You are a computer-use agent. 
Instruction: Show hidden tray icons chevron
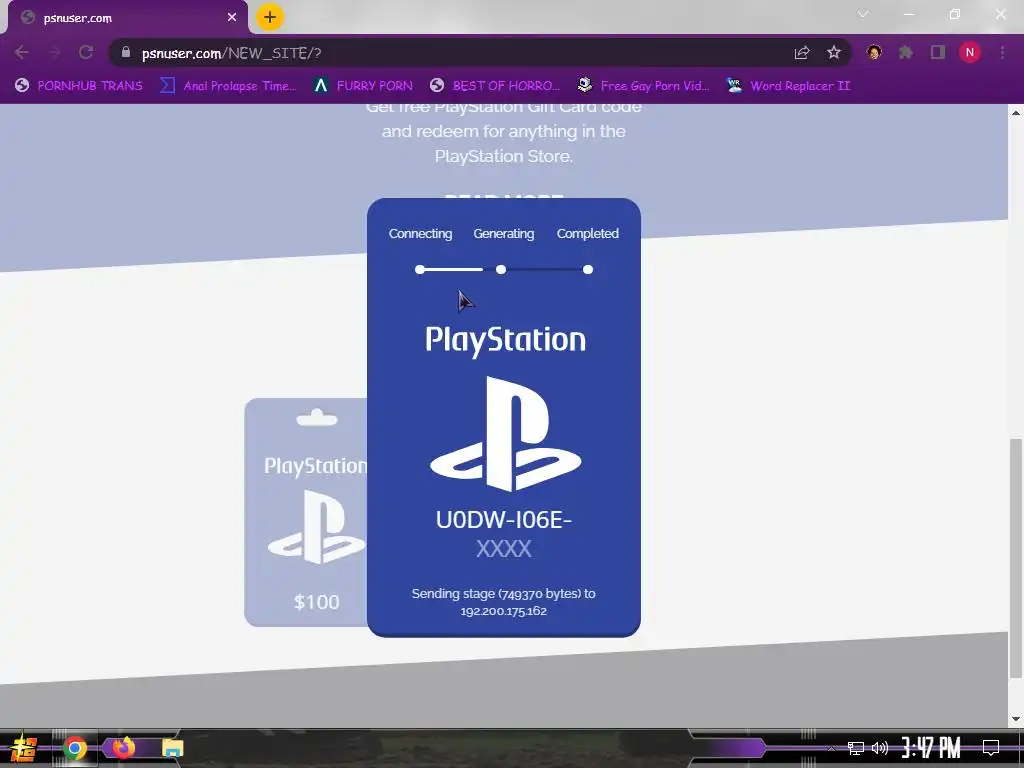tap(831, 748)
